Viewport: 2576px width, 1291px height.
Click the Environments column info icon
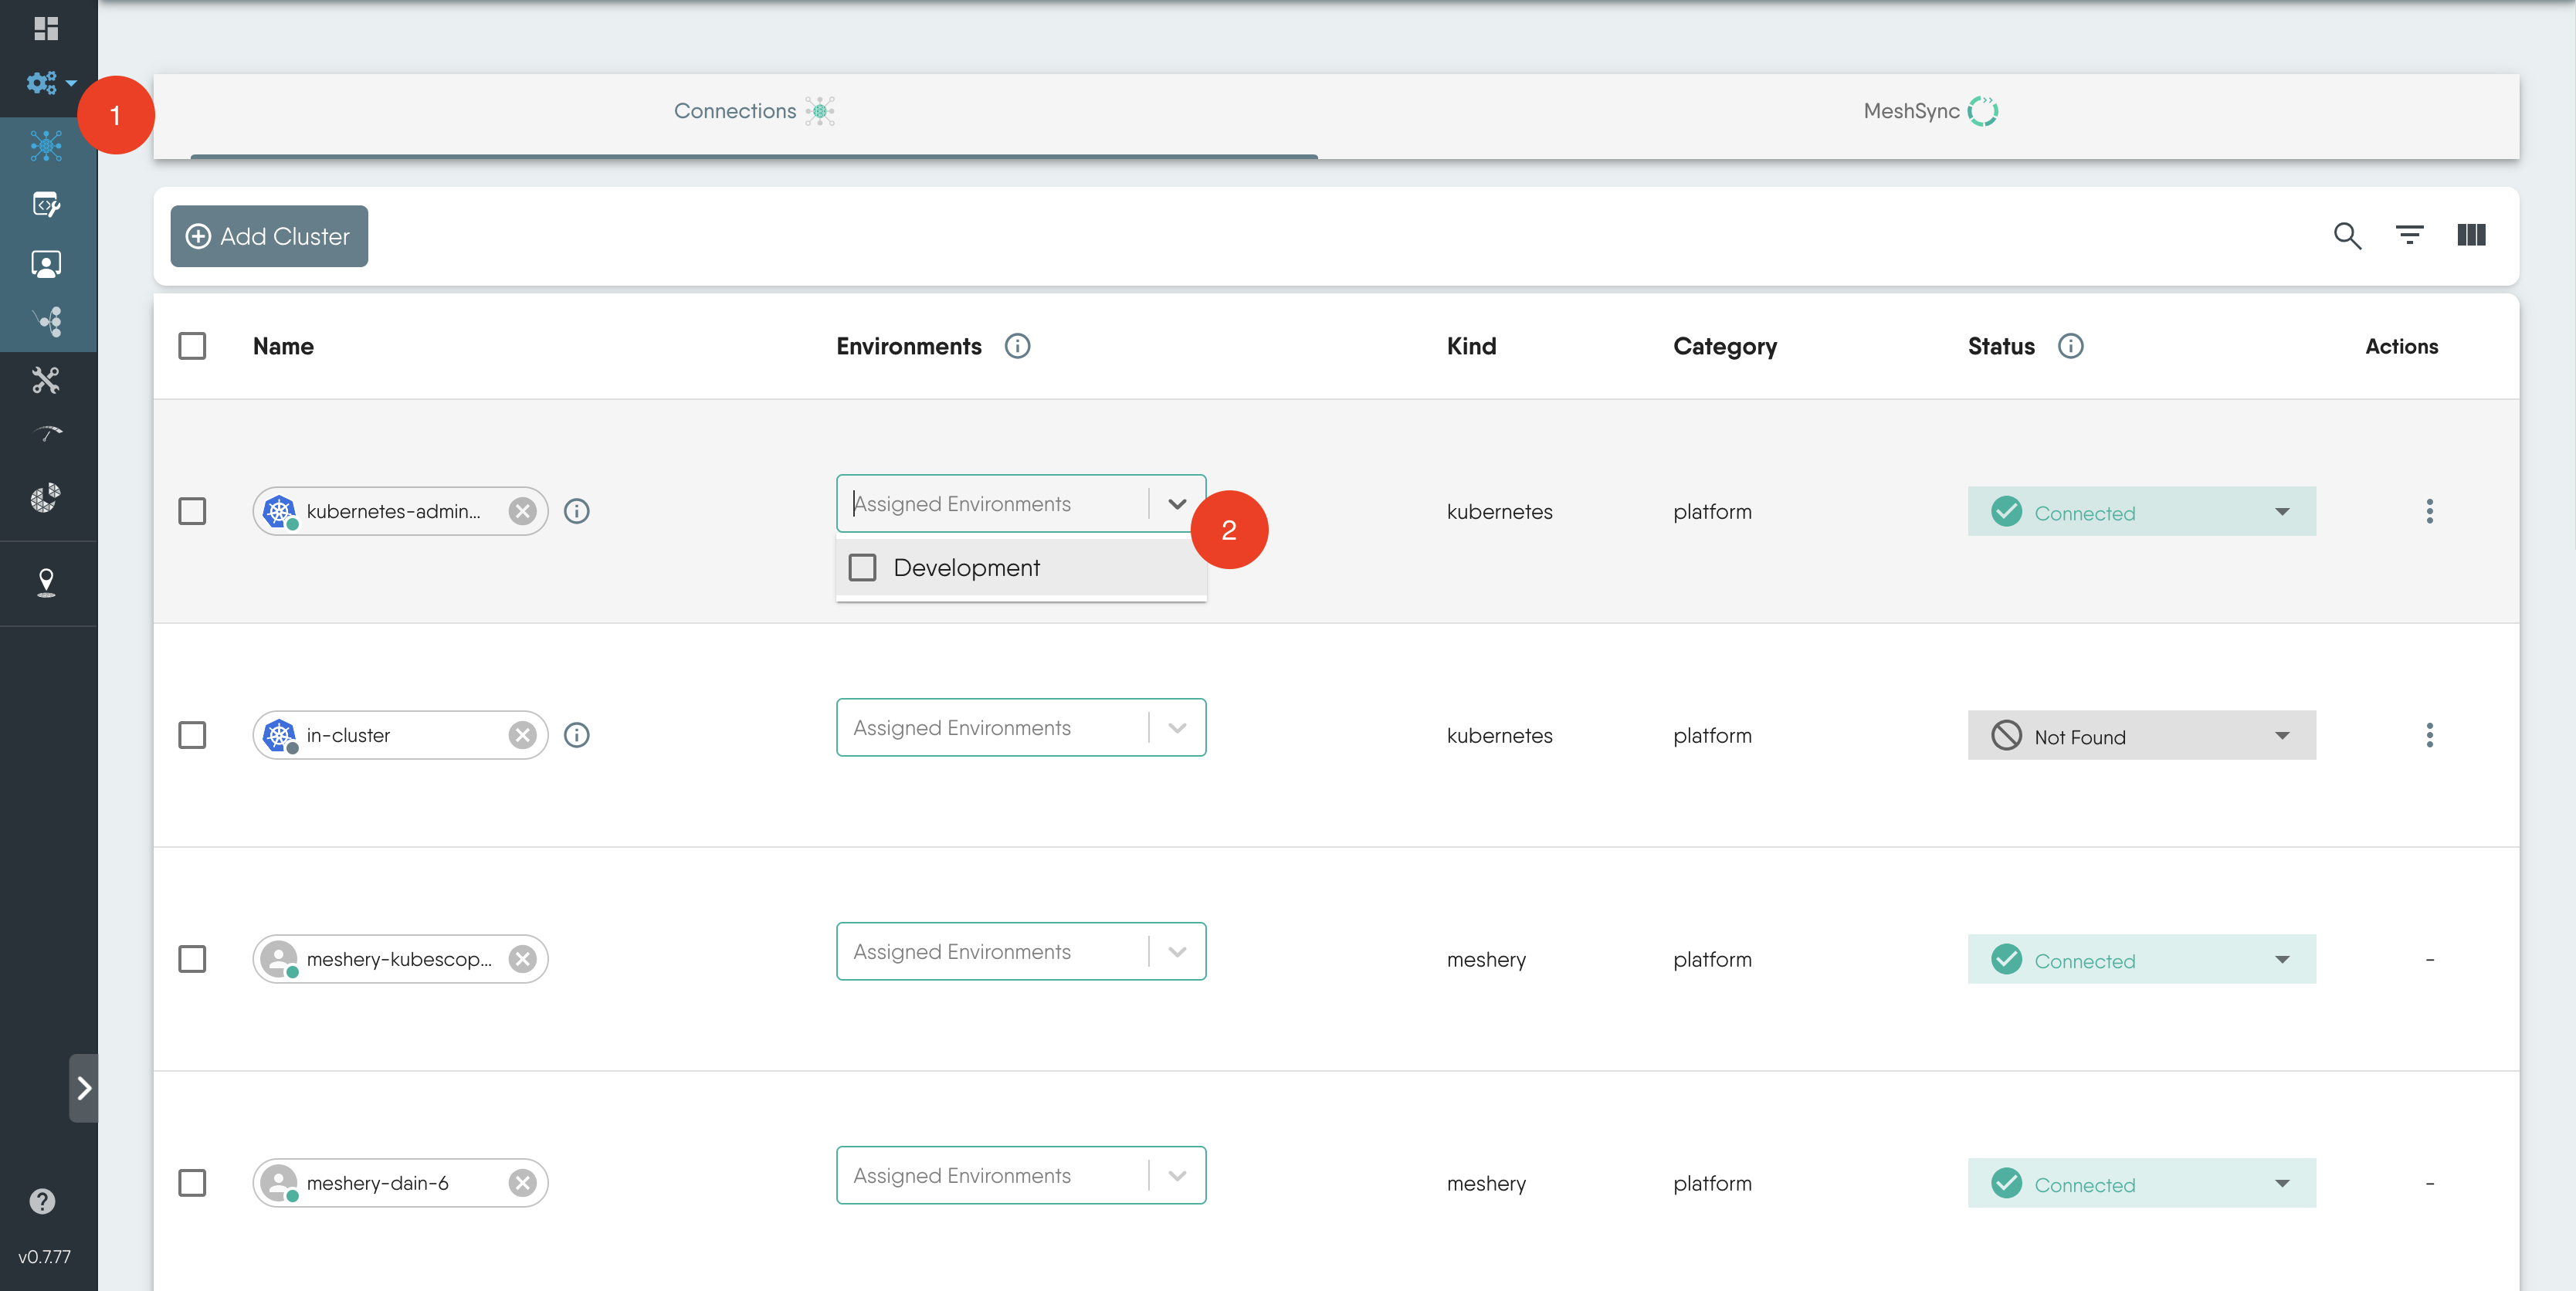pos(1017,346)
